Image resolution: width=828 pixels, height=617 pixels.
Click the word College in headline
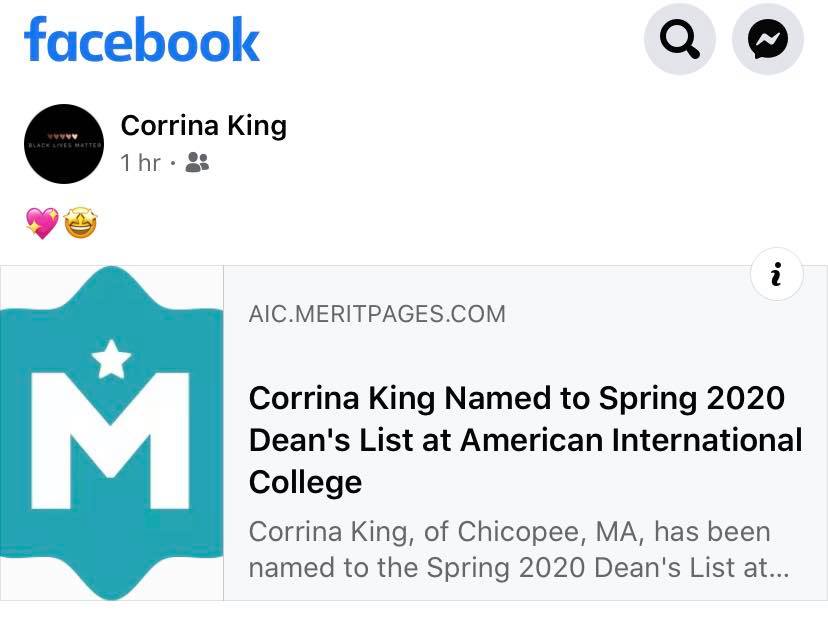point(305,482)
